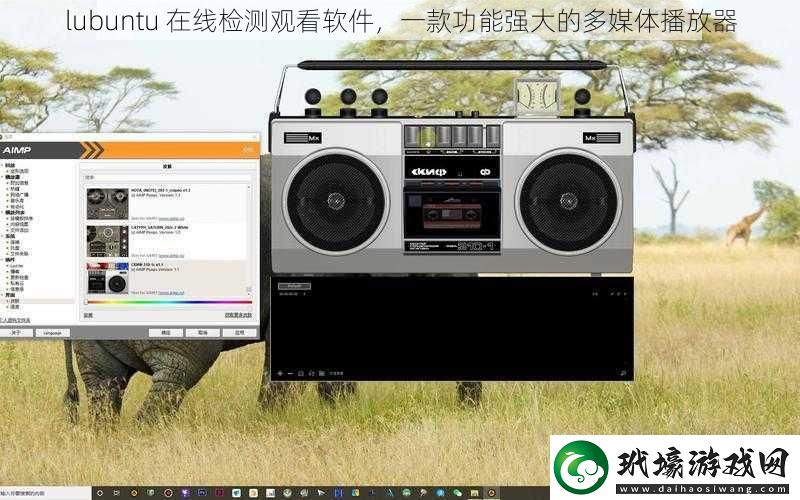Screen dimensions: 800x500
Task: Click the minus remove icon in the black playlist
Action: click(290, 373)
